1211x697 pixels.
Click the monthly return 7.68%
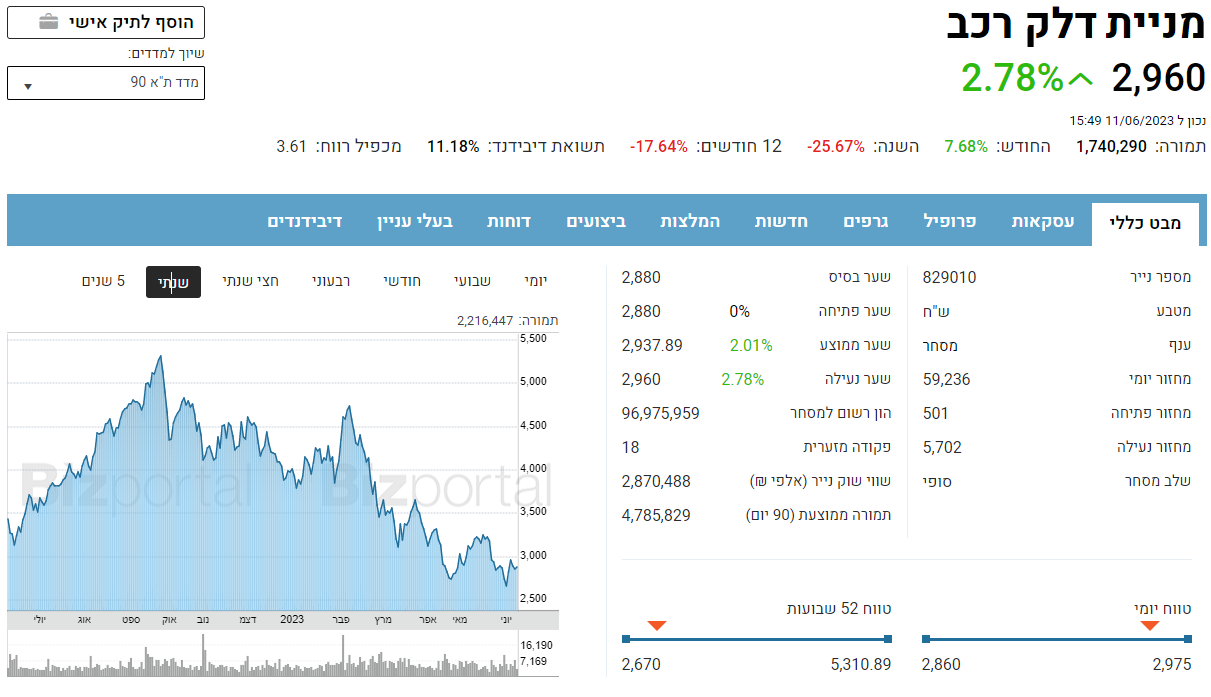pos(966,146)
